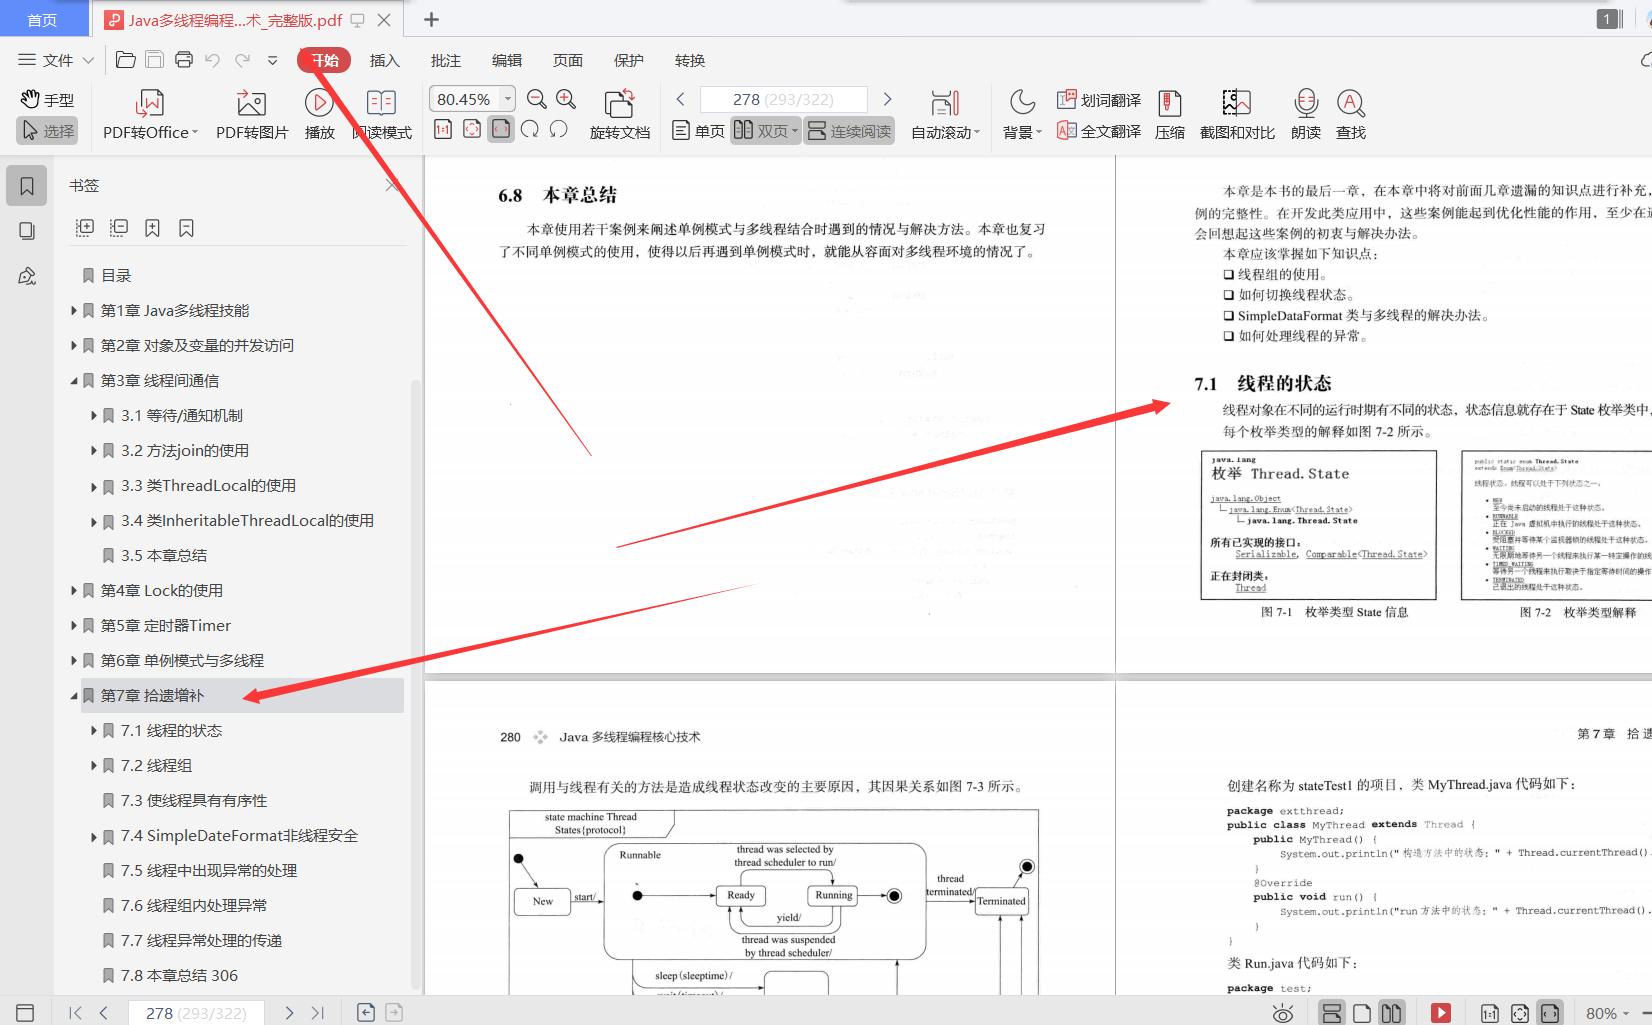Open the 旋转文档 rotate document tool

click(x=619, y=113)
